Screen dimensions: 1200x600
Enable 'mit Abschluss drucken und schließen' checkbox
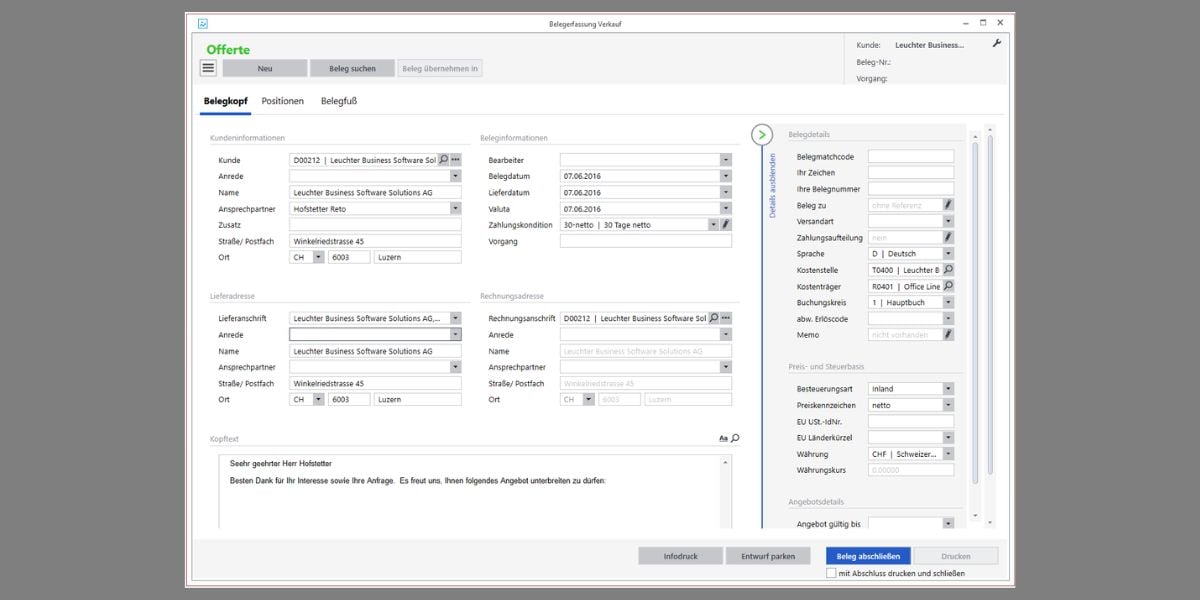click(x=831, y=573)
